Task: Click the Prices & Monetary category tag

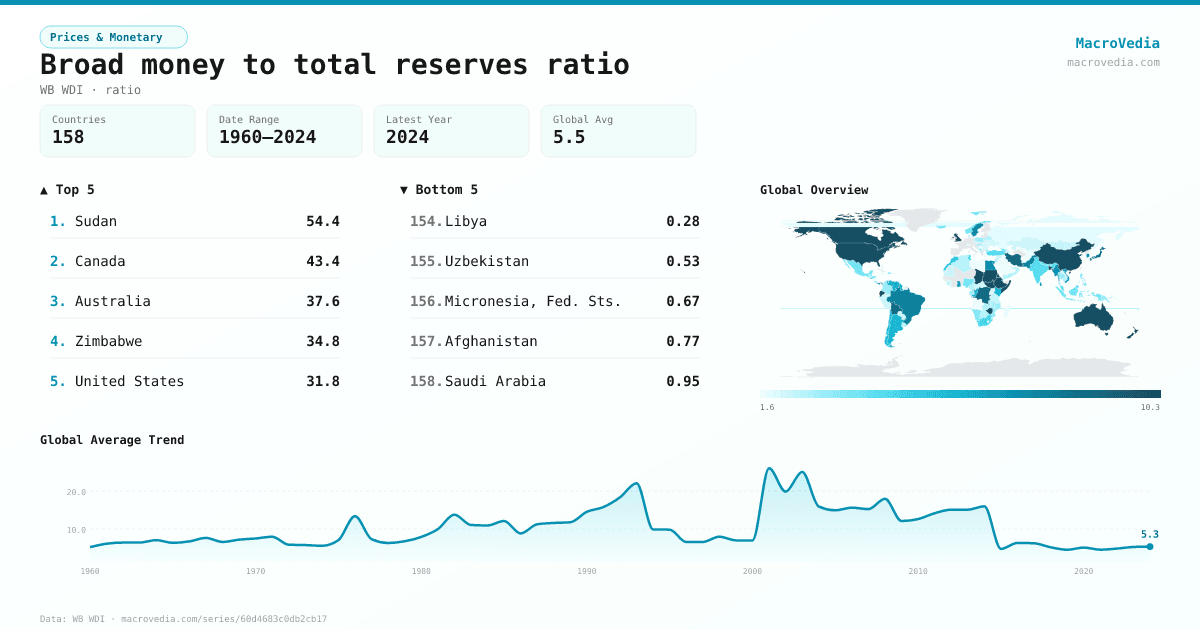Action: coord(113,37)
